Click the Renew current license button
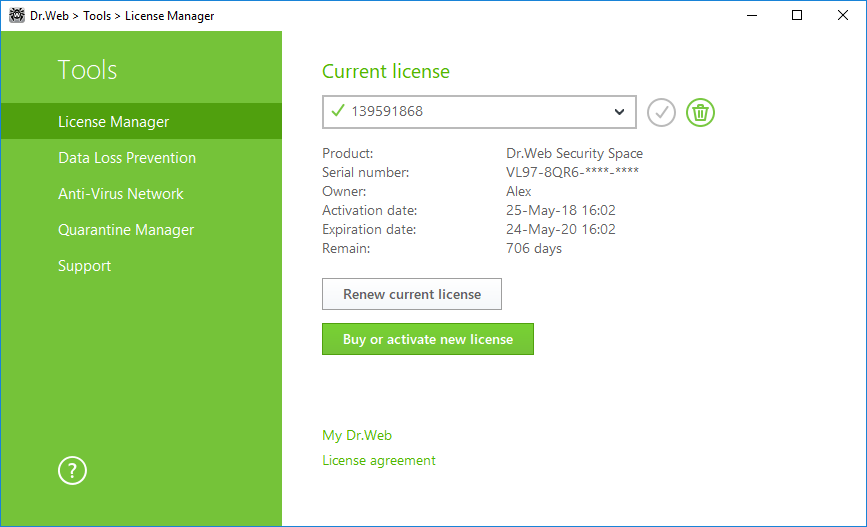This screenshot has width=867, height=527. (412, 294)
